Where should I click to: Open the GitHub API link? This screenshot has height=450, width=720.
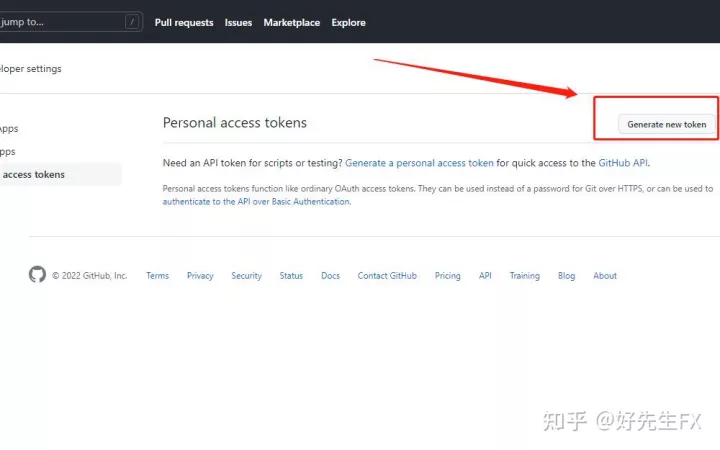point(623,163)
